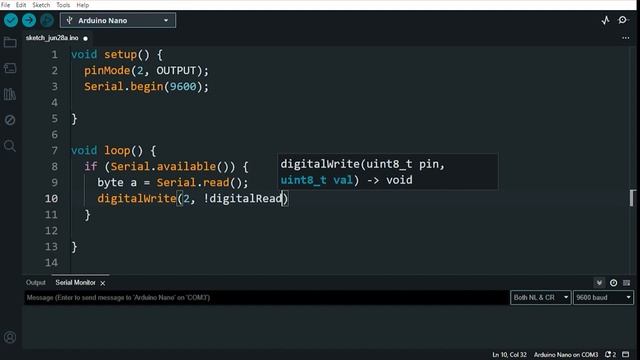The image size is (640, 360).
Task: Open the Debug sidebar panel icon
Action: click(10, 120)
